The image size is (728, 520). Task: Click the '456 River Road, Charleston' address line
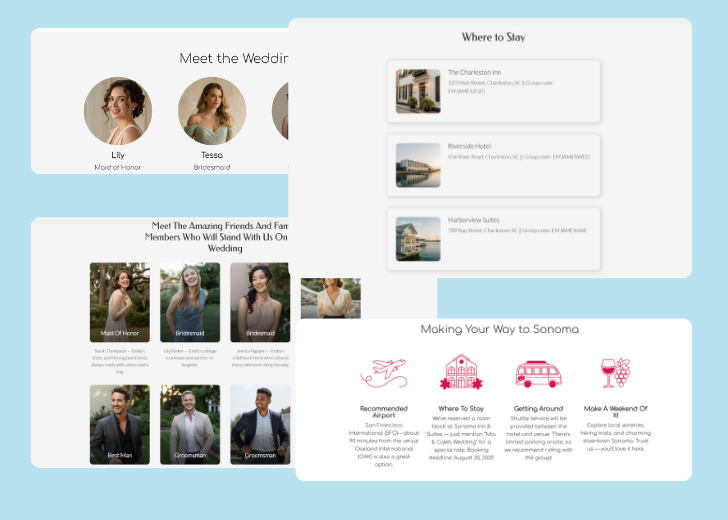coord(519,157)
